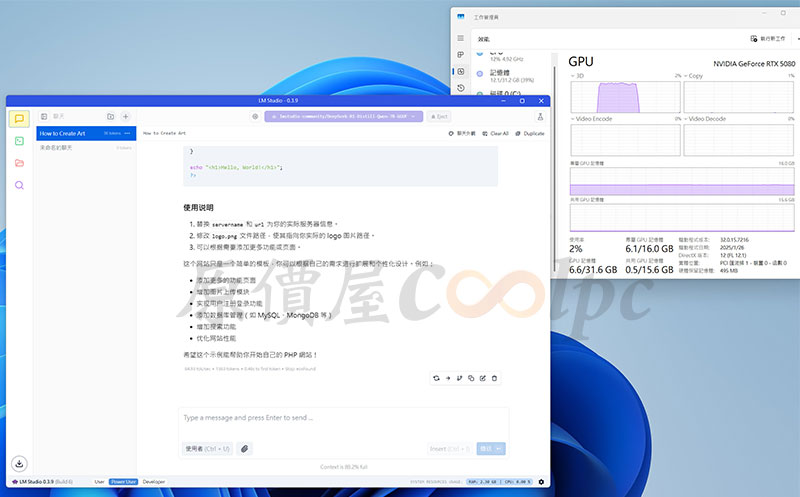The width and height of the screenshot is (800, 497).
Task: Open options for How to Create Art chat
Action: (127, 133)
